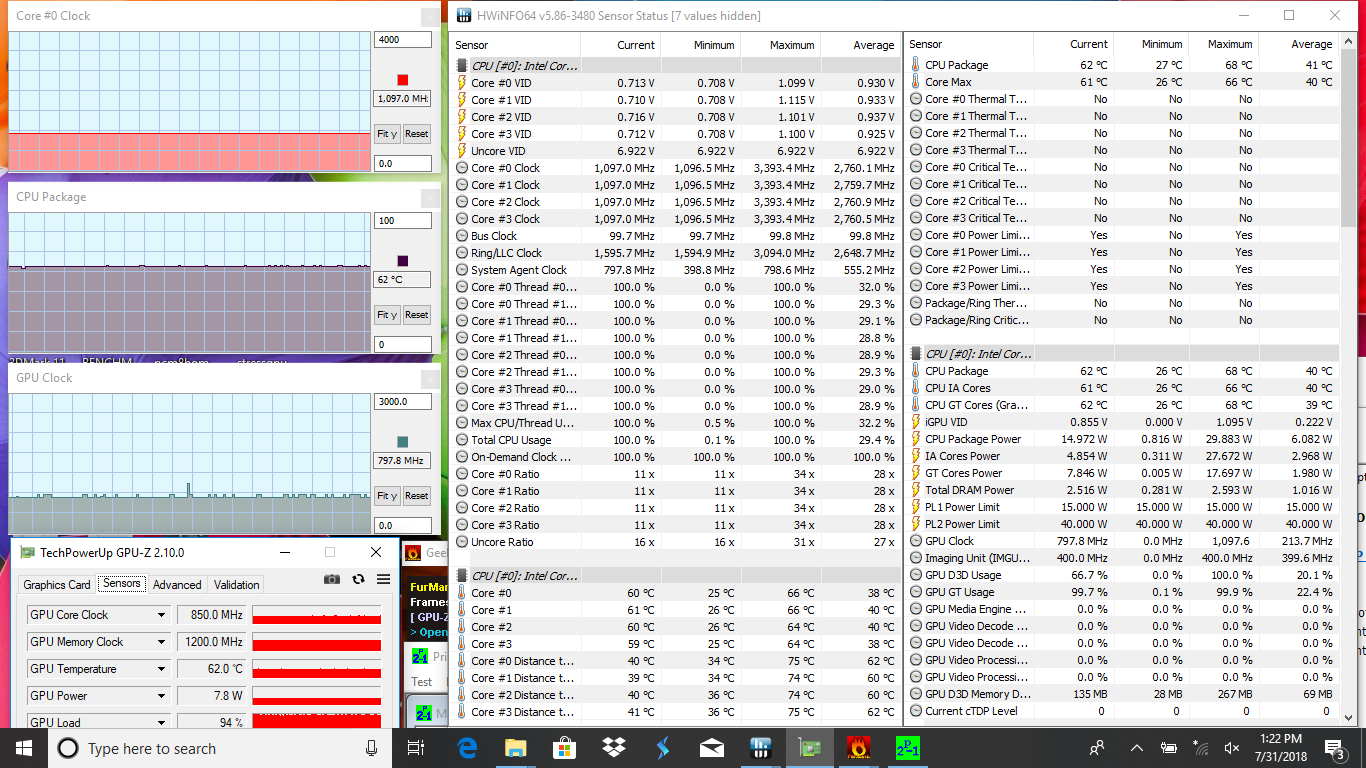Open the Advanced tab in GPU-Z
1366x768 pixels.
[x=177, y=585]
